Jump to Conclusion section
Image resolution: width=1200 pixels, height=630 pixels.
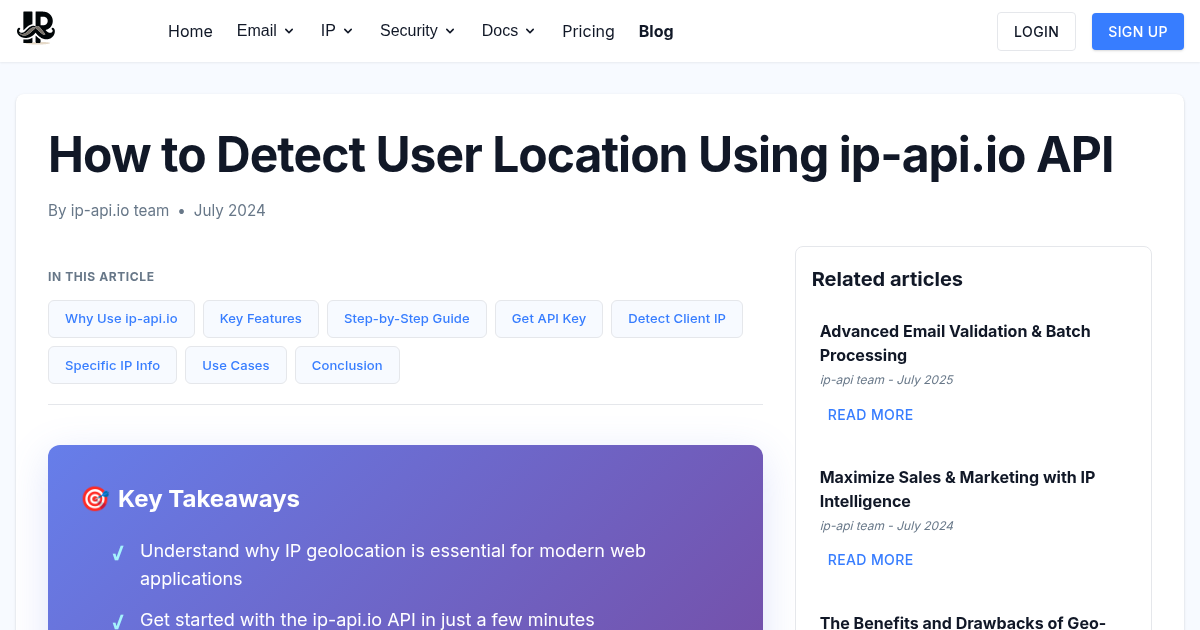point(347,365)
